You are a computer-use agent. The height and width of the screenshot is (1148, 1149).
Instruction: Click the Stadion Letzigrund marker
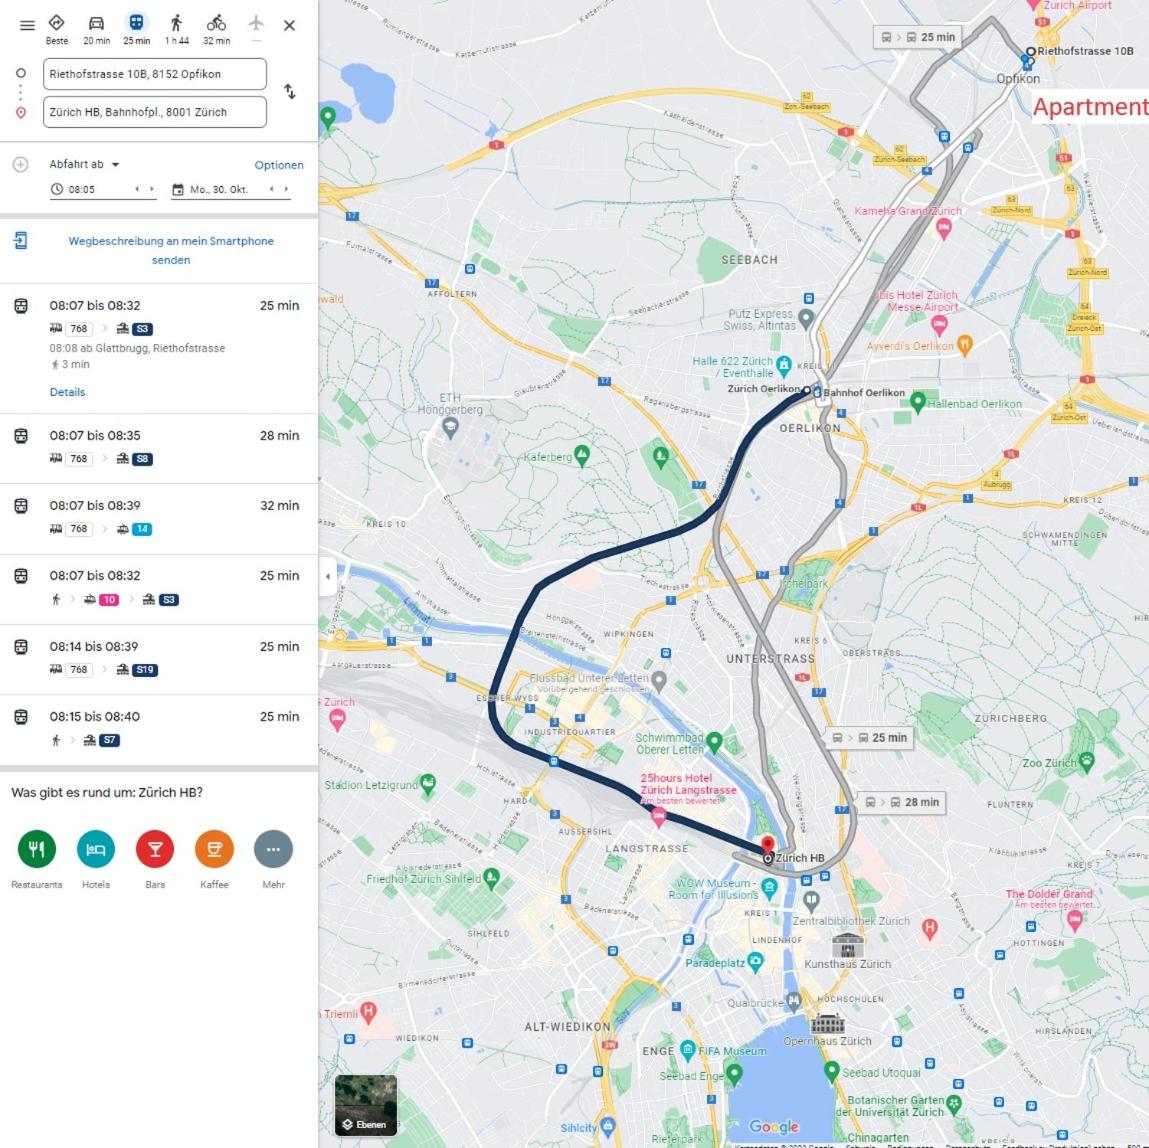click(429, 783)
